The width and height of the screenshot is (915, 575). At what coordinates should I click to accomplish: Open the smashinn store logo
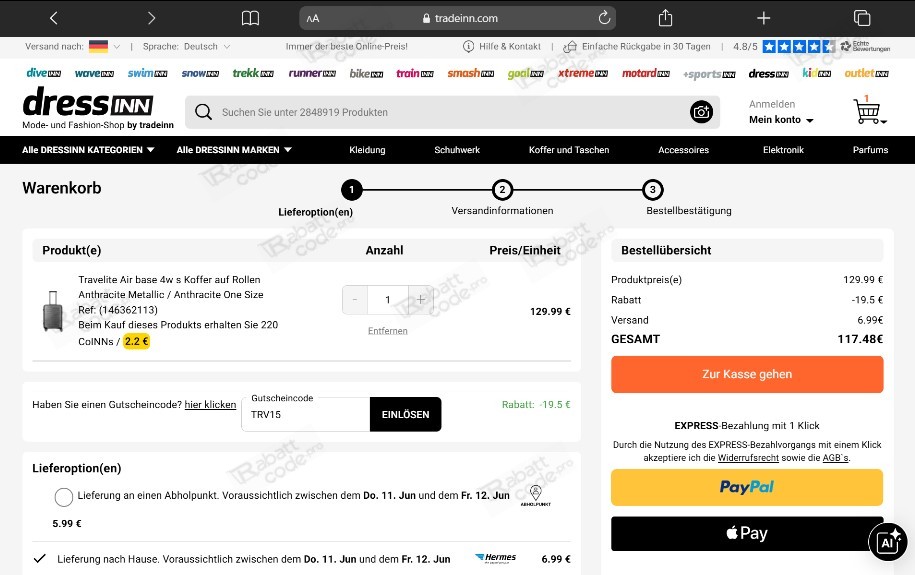pyautogui.click(x=471, y=73)
